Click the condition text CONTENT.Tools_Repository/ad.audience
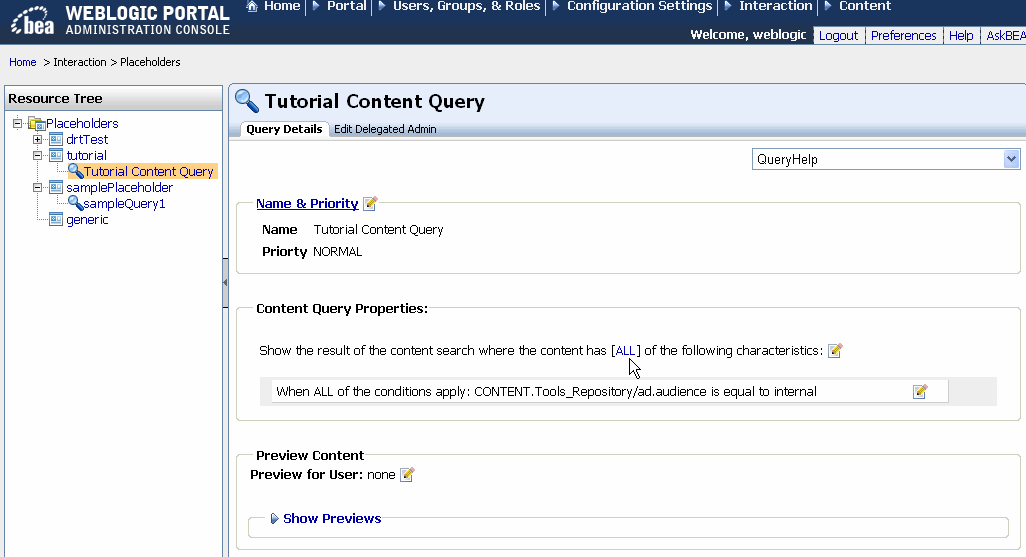The image size is (1026, 557). (590, 391)
